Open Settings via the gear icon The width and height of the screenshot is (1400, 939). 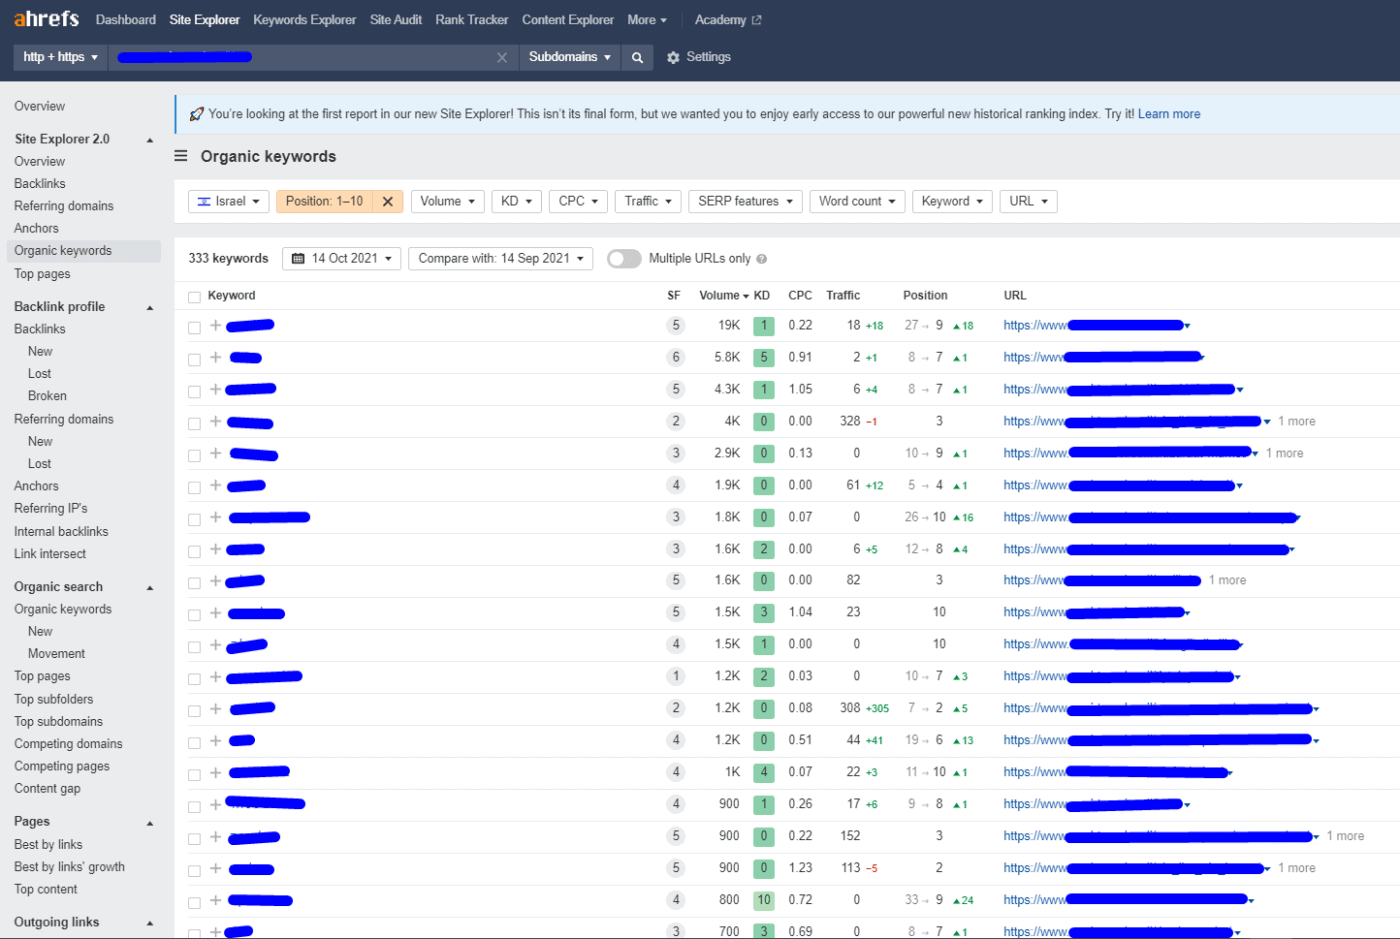click(673, 58)
